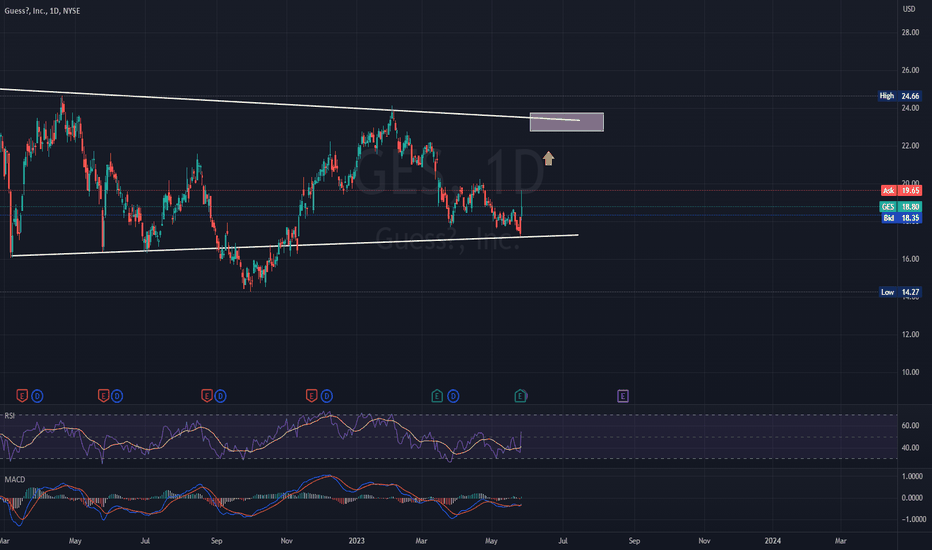932x550 pixels.
Task: Open green earnings marker under the latest candle
Action: pyautogui.click(x=520, y=396)
